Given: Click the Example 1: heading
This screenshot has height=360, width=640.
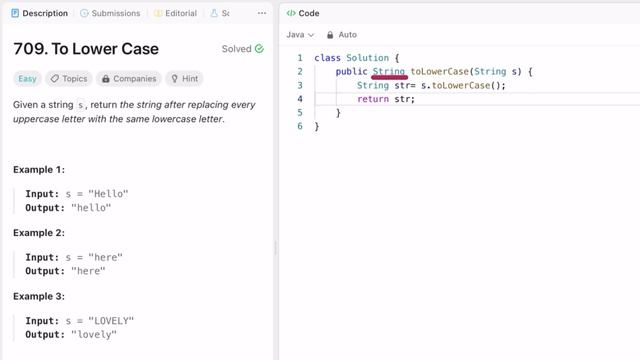Looking at the screenshot, I should pyautogui.click(x=39, y=169).
